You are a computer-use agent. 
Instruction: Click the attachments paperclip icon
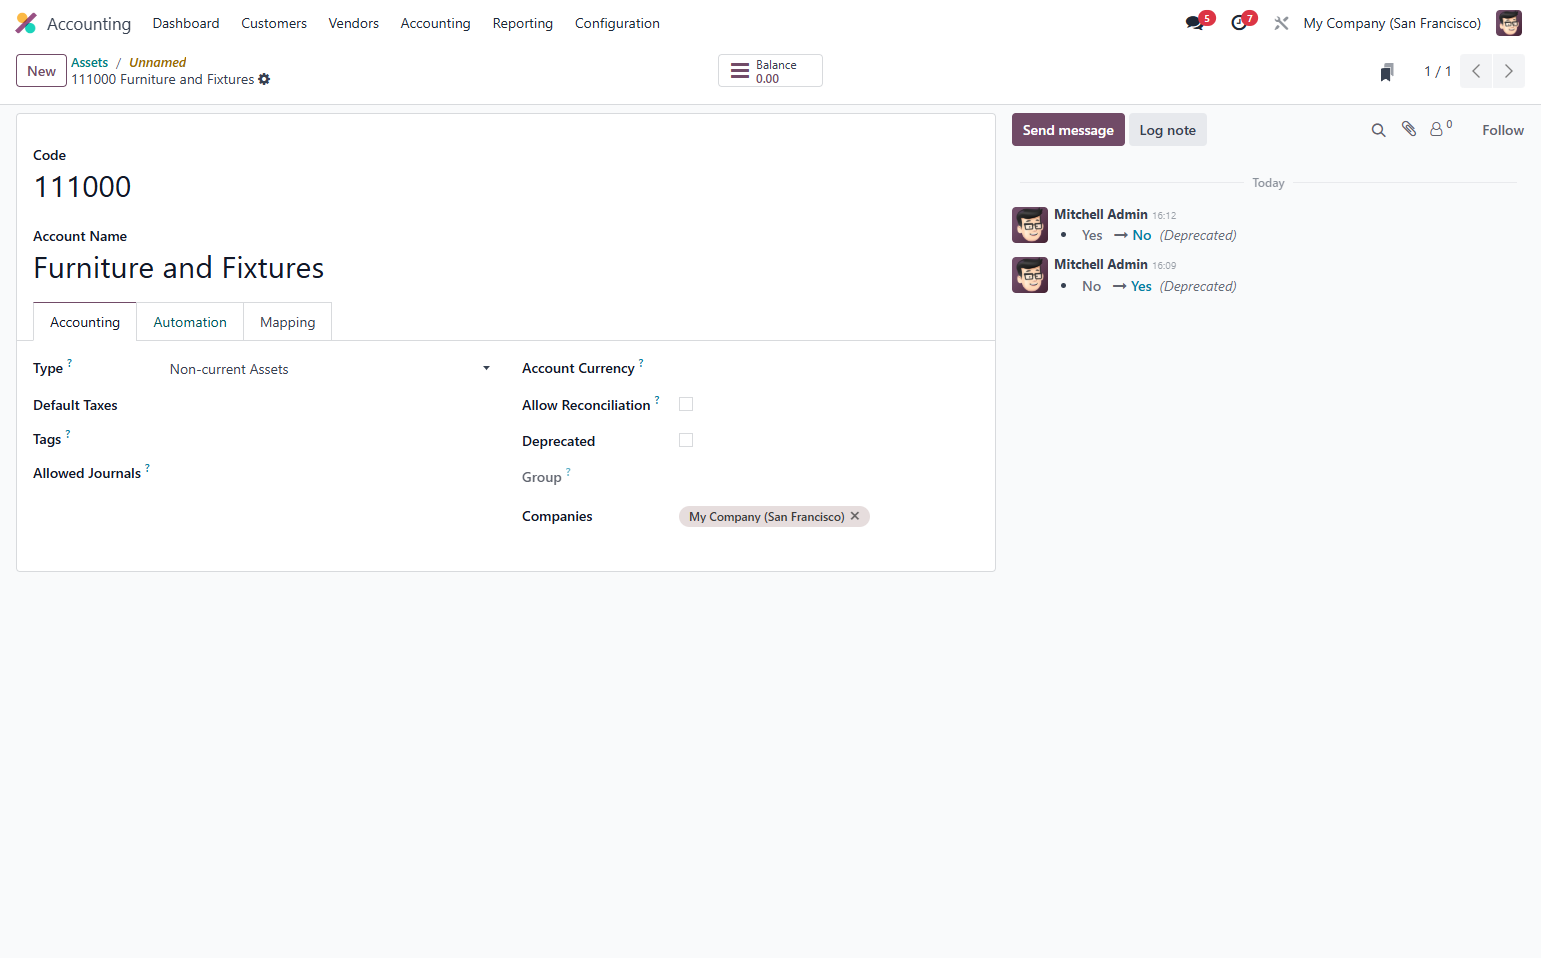coord(1408,129)
